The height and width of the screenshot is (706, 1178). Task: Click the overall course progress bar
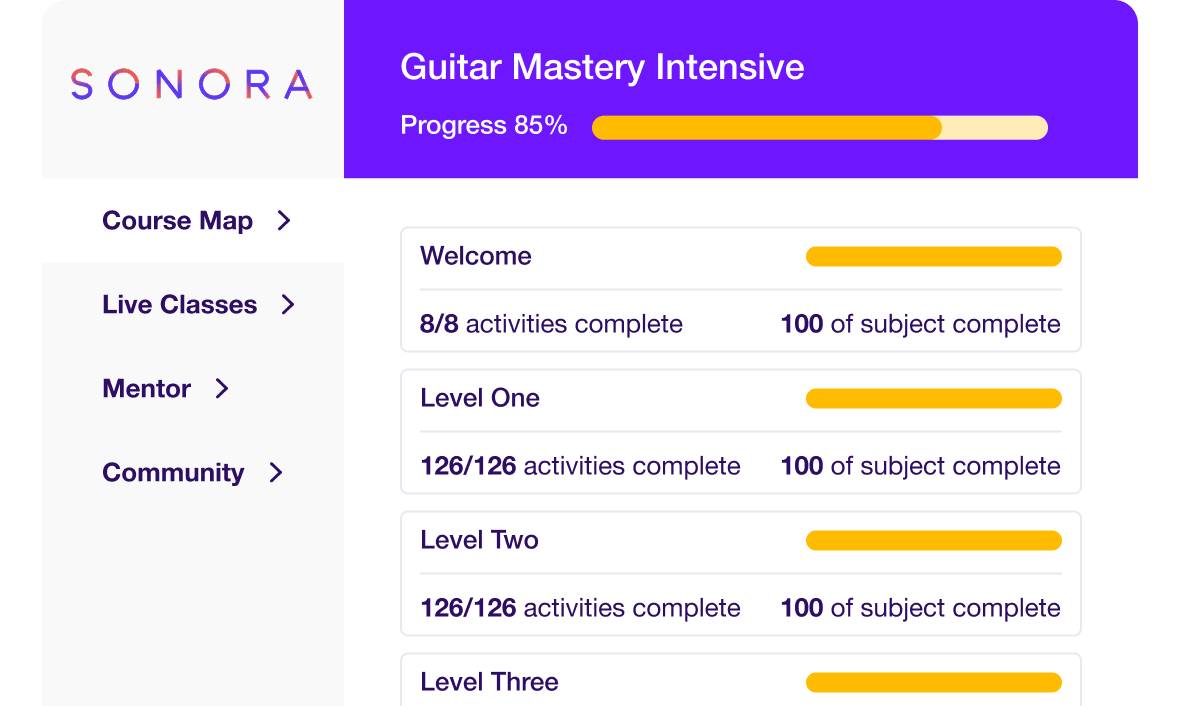(x=819, y=128)
